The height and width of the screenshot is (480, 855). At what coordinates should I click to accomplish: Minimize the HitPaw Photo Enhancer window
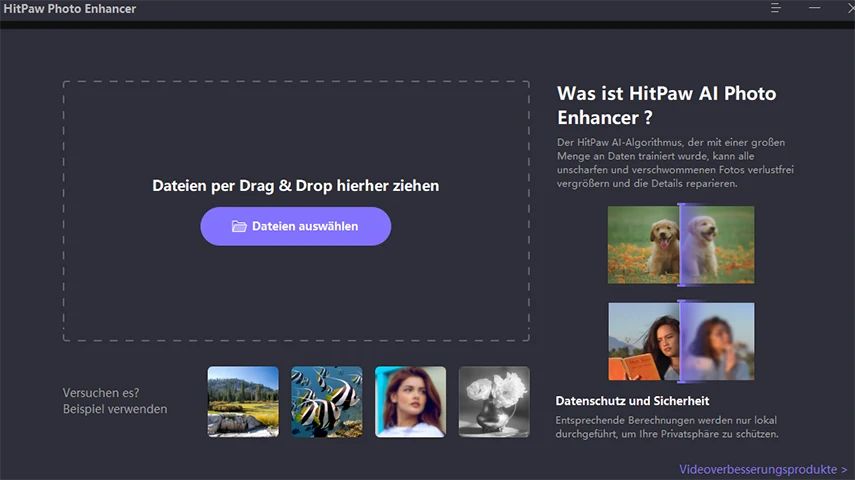click(x=815, y=8)
